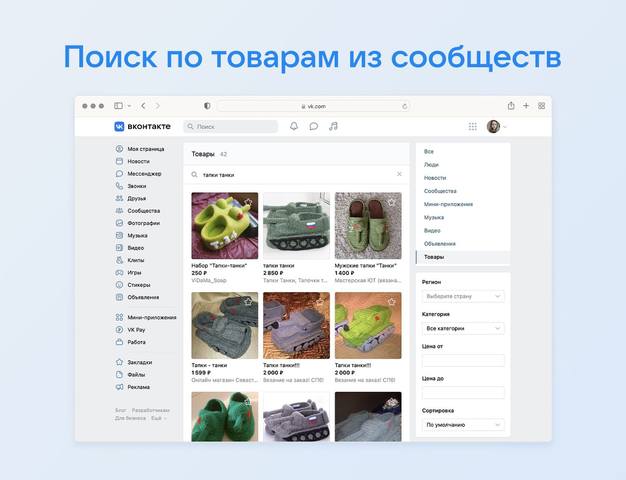The height and width of the screenshot is (480, 626).
Task: Open messages speech bubble icon in header
Action: [314, 126]
